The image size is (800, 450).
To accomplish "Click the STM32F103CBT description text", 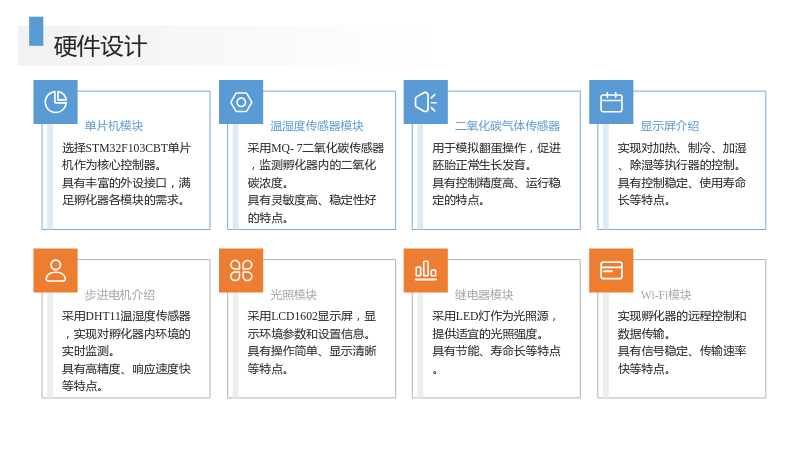I will (x=126, y=174).
